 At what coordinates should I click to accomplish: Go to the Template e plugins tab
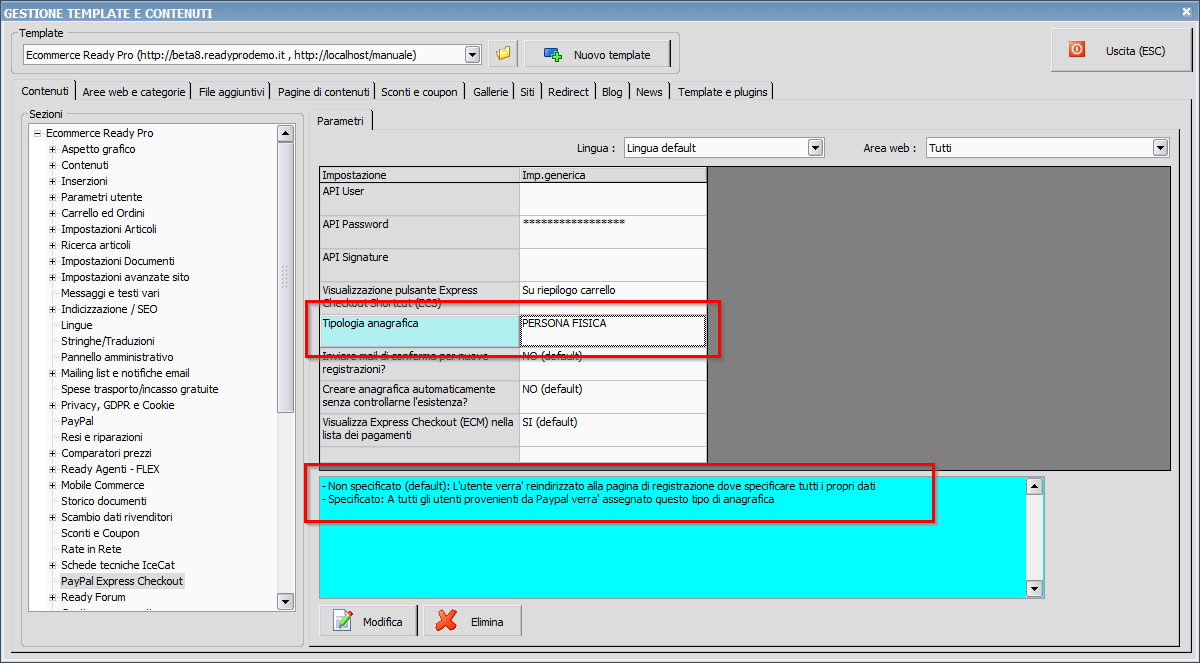723,92
